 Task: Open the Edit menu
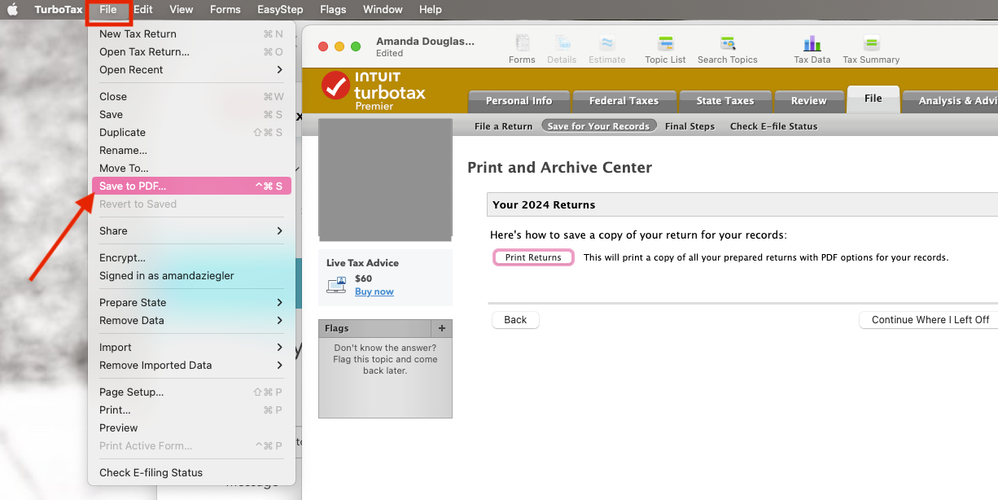coord(143,10)
